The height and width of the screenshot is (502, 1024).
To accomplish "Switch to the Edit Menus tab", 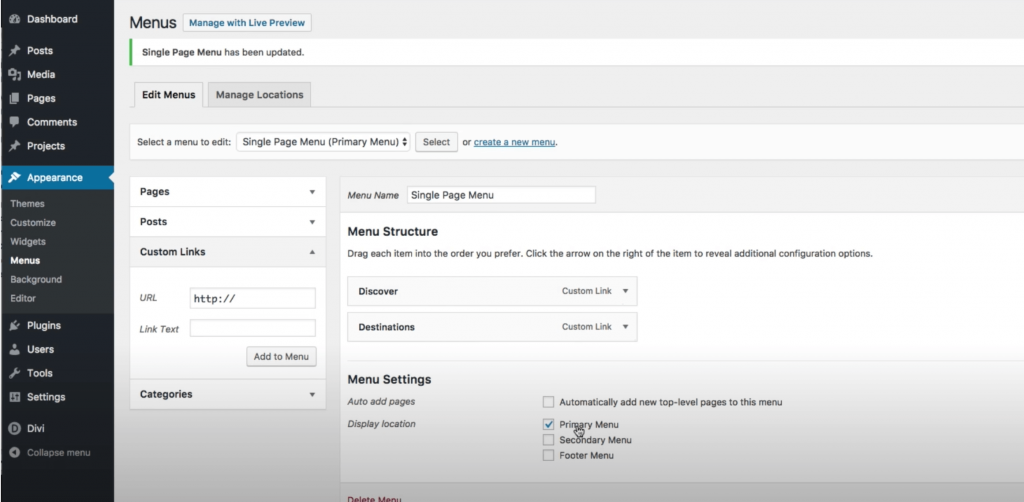I will (x=168, y=95).
